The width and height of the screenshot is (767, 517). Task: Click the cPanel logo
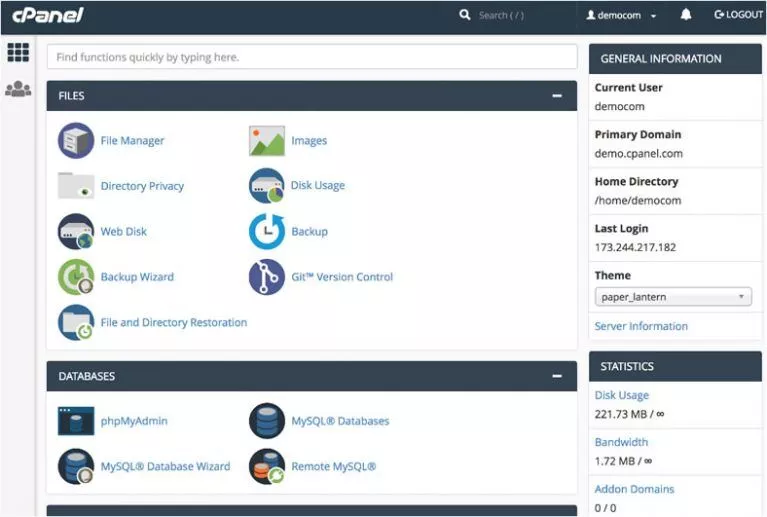coord(47,15)
